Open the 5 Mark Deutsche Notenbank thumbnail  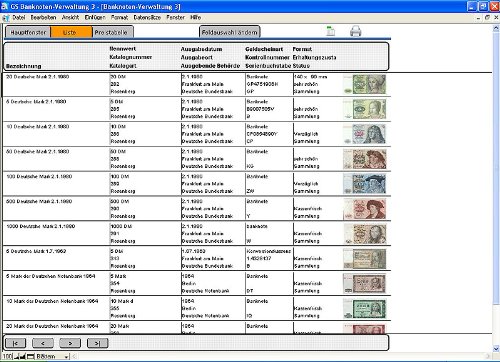pyautogui.click(x=365, y=283)
